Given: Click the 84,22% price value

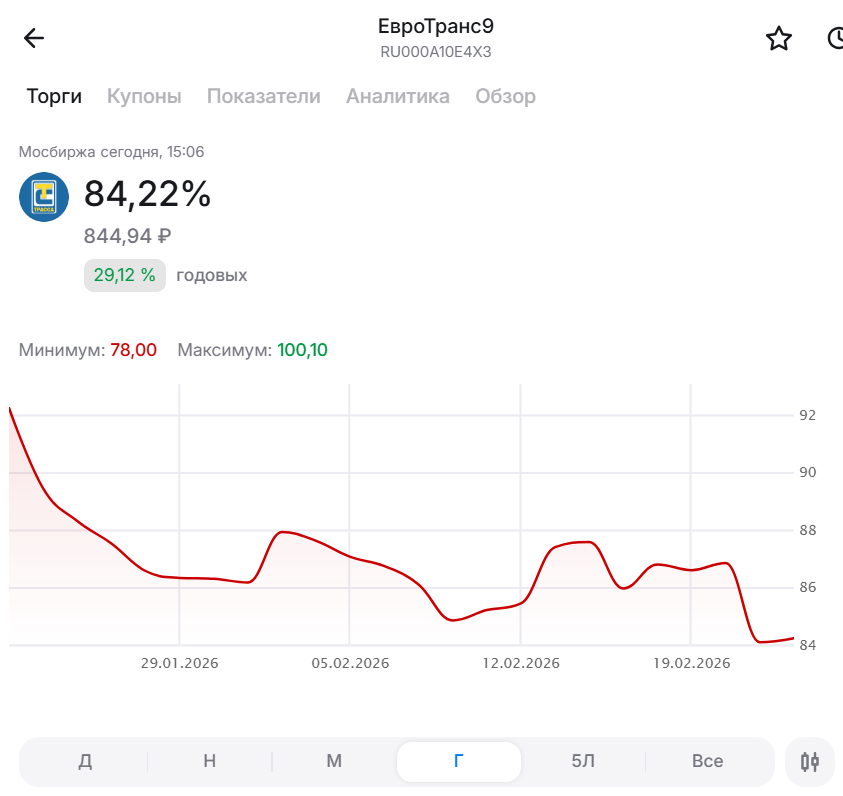Looking at the screenshot, I should (x=147, y=194).
